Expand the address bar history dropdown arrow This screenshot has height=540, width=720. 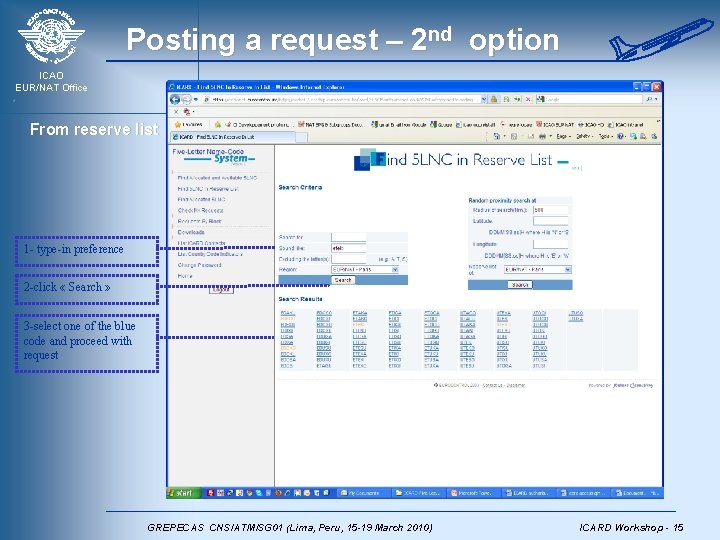(484, 99)
